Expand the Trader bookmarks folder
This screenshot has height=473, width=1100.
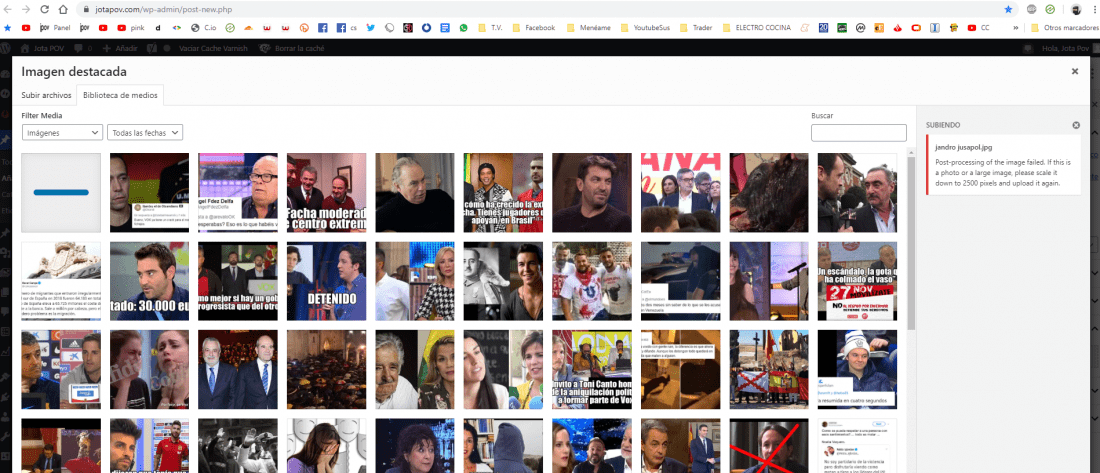point(696,28)
